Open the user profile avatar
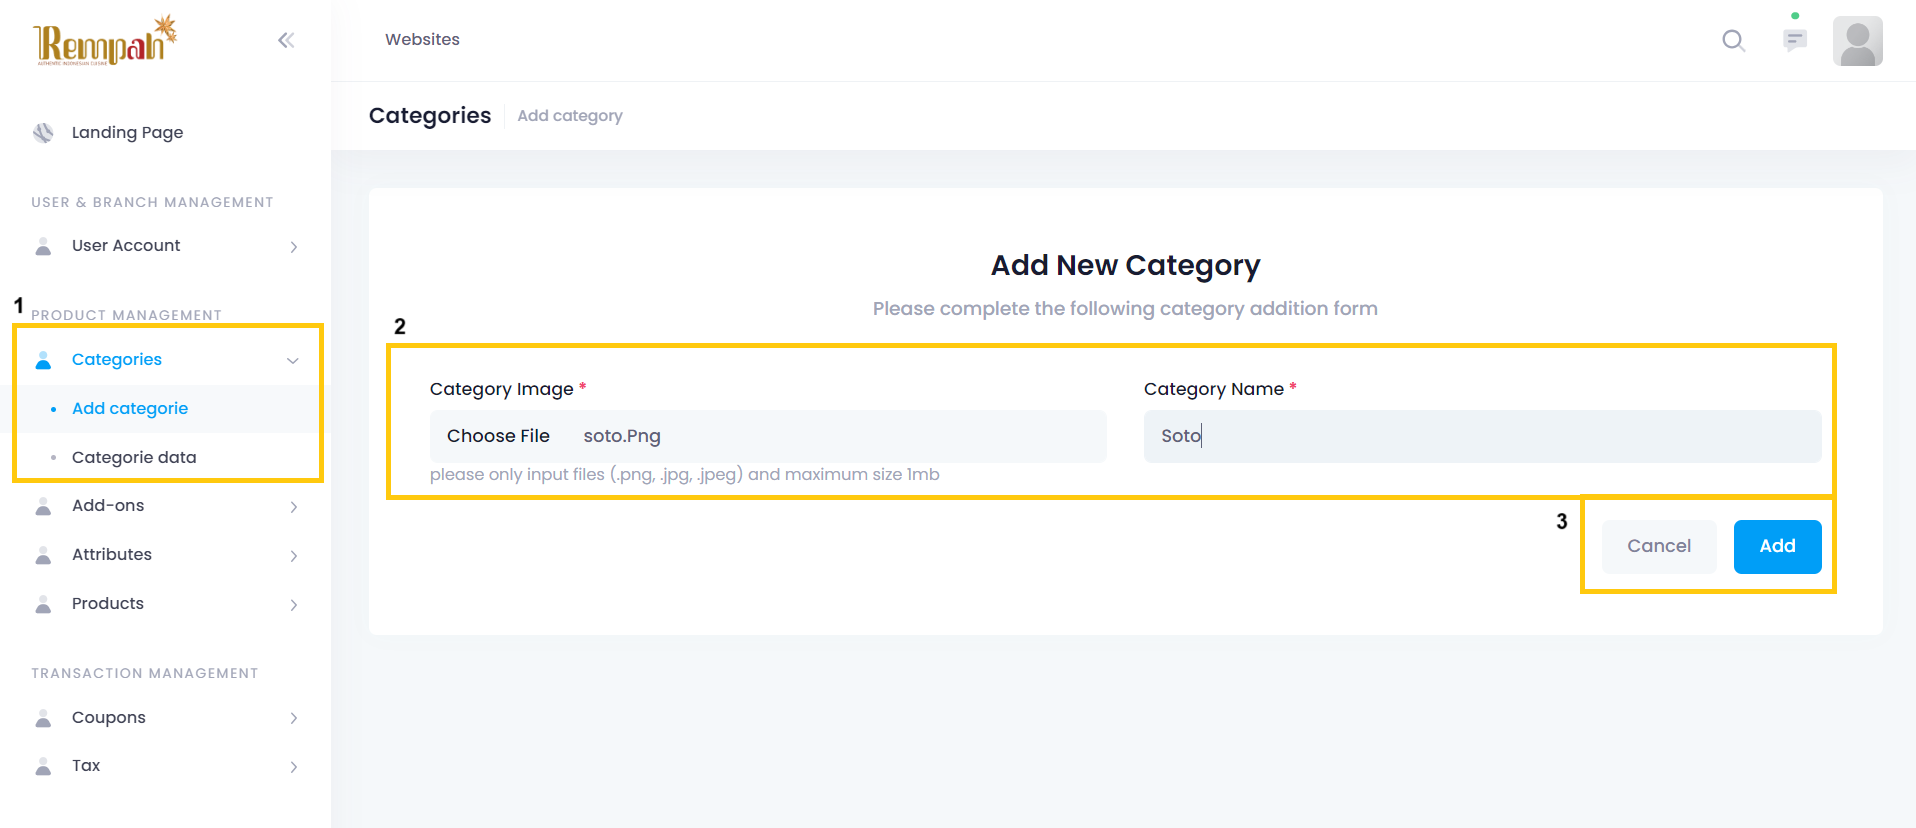This screenshot has height=828, width=1916. click(1857, 41)
